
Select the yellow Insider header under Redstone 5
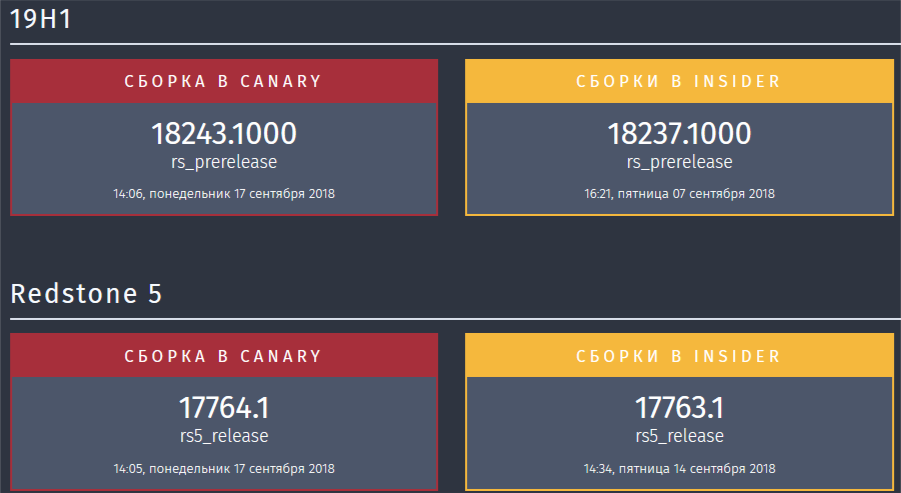[679, 356]
